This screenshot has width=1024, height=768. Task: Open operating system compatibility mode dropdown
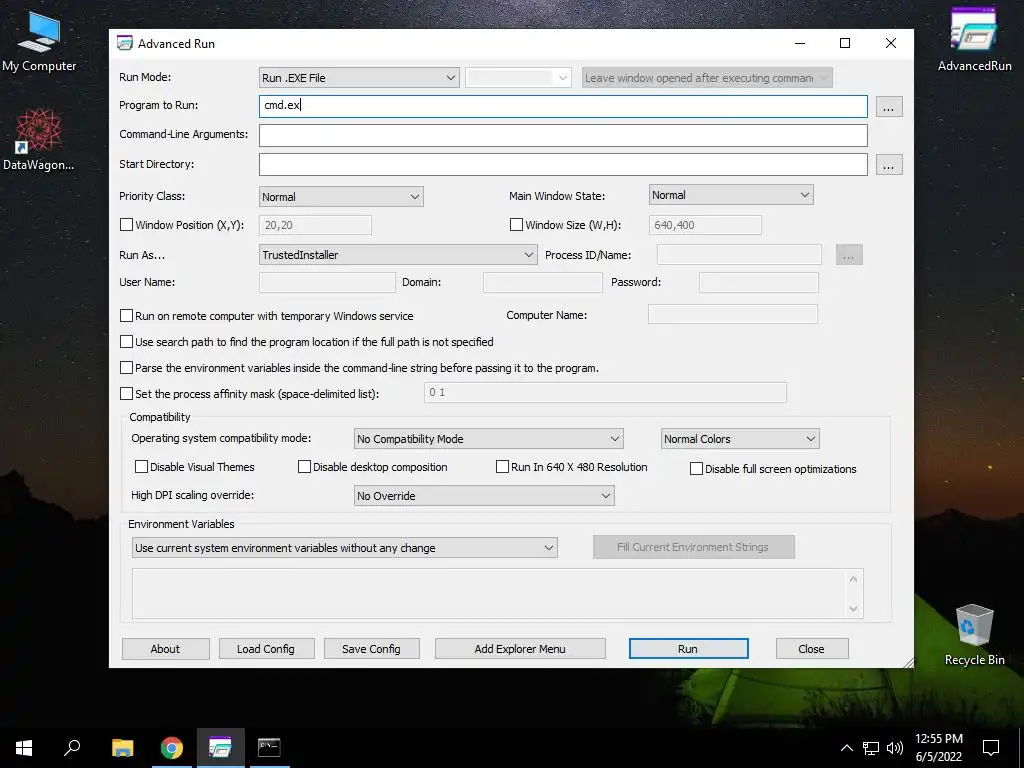point(488,439)
